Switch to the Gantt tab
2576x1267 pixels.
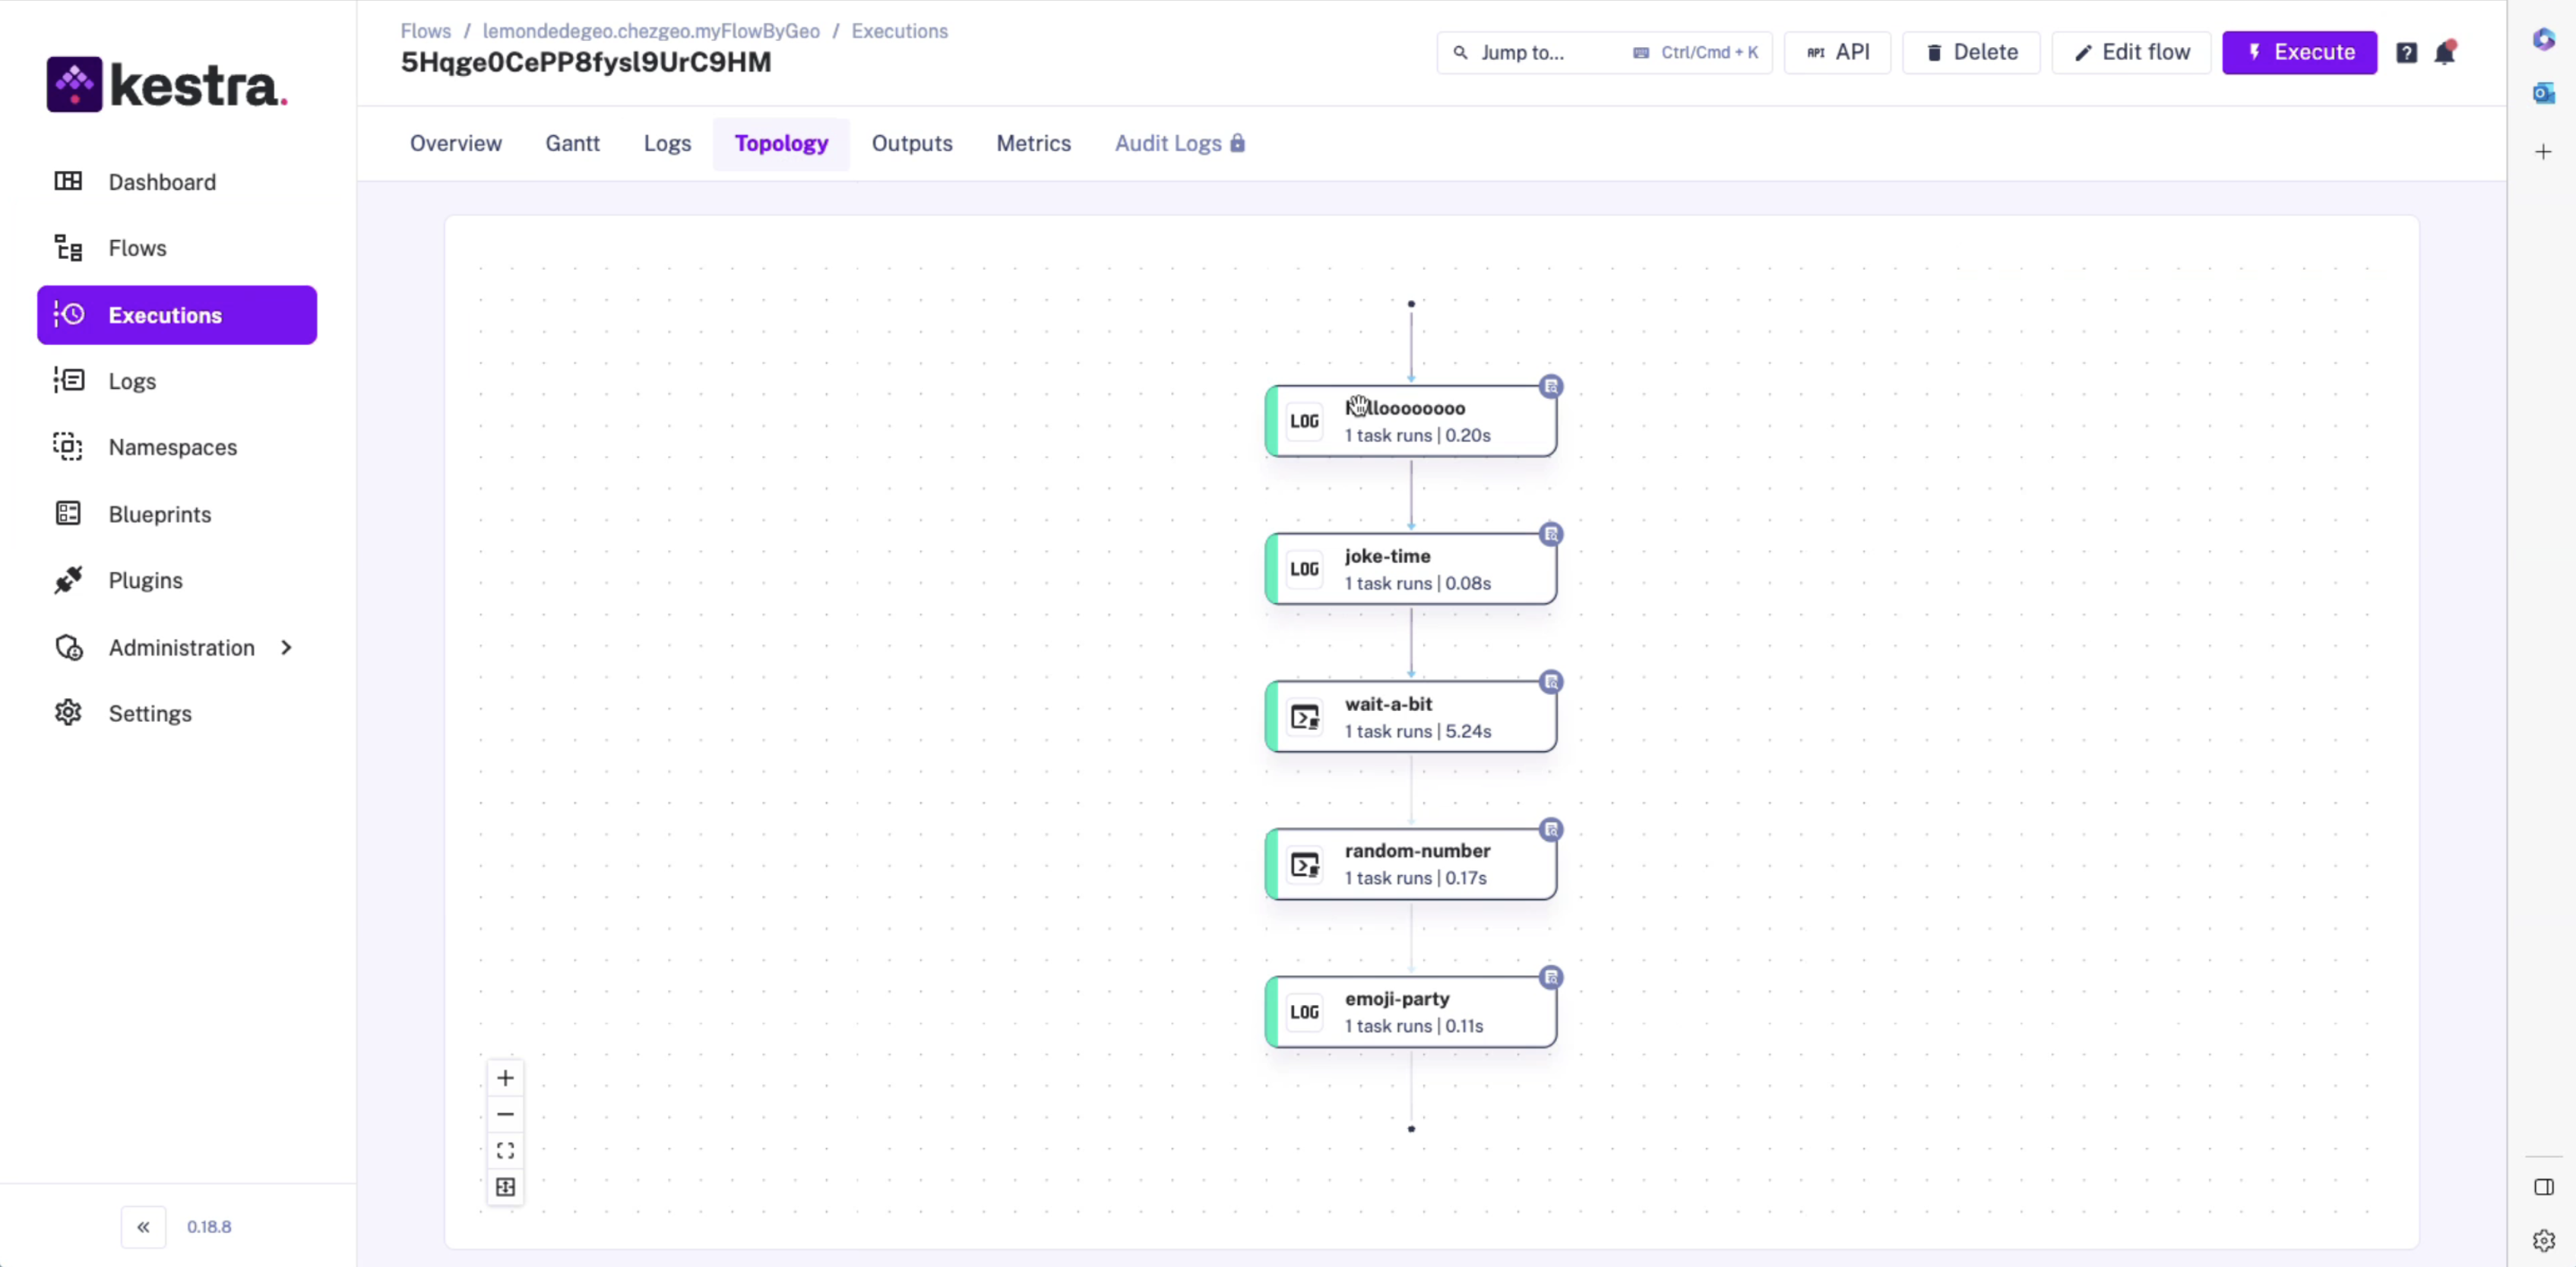572,144
